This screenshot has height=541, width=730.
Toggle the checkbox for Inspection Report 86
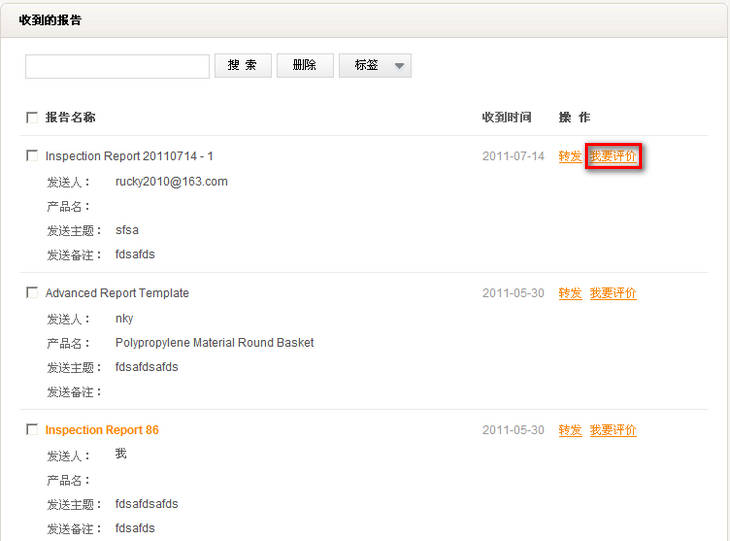(32, 430)
